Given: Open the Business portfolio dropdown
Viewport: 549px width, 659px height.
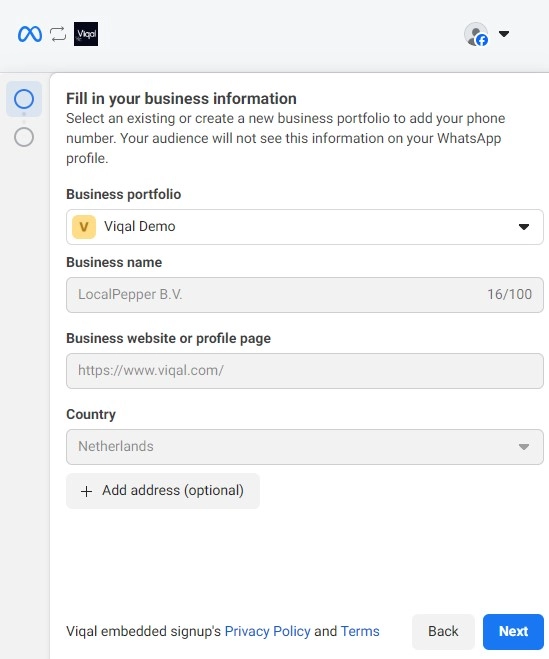Looking at the screenshot, I should click(x=305, y=227).
